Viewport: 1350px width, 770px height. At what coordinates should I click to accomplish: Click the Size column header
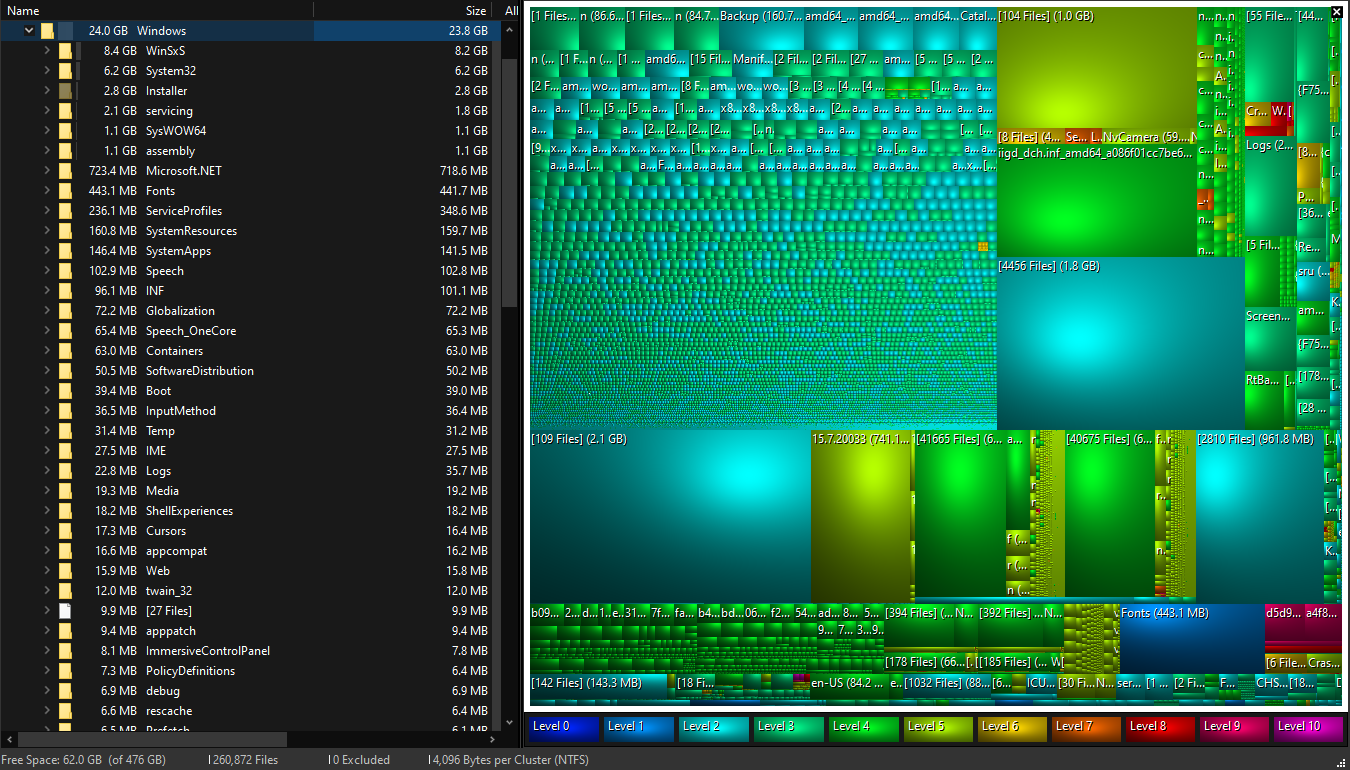tap(474, 11)
